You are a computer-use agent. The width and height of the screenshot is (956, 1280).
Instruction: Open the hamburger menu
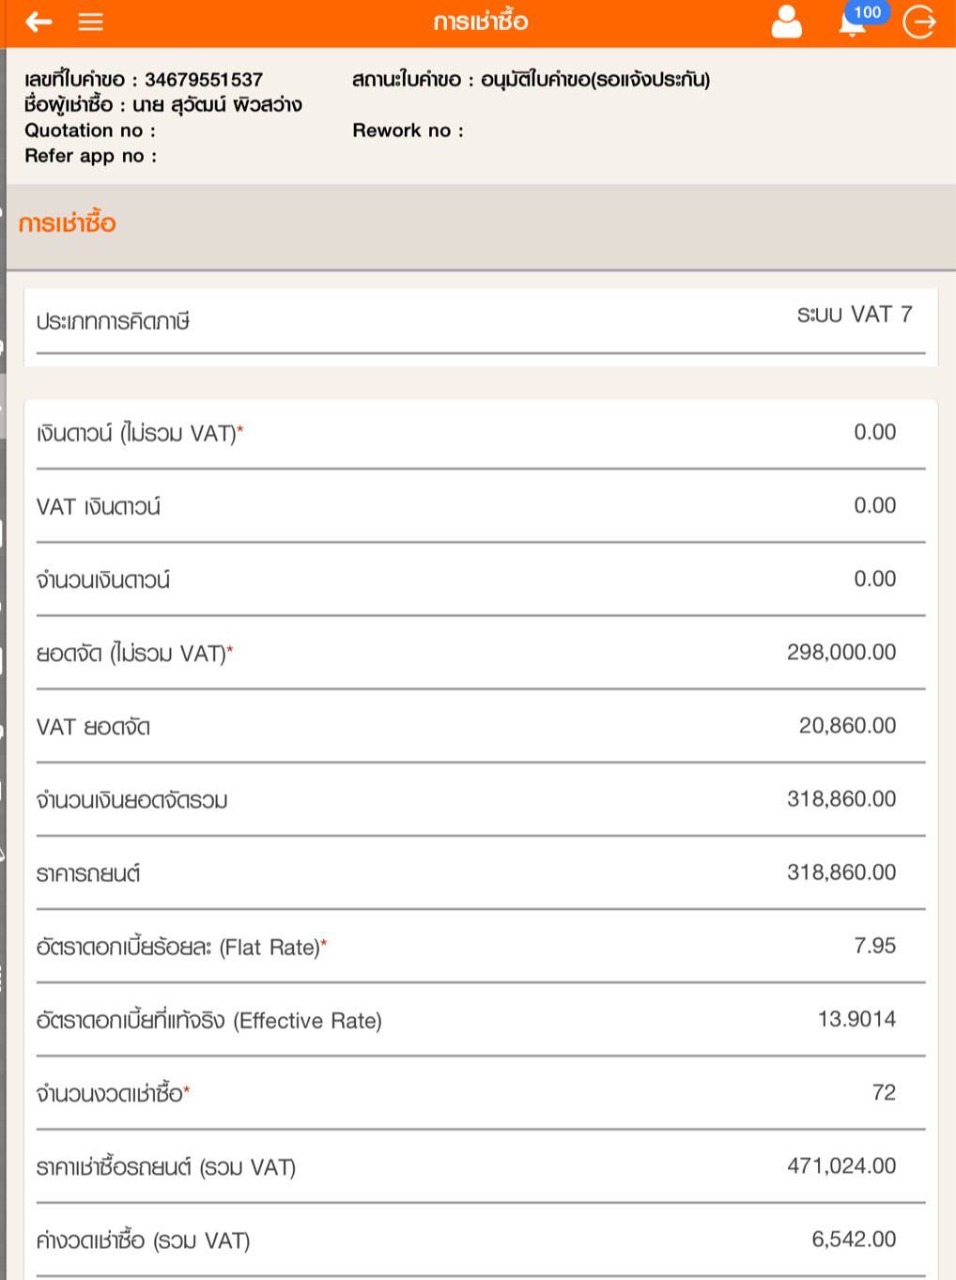coord(91,22)
